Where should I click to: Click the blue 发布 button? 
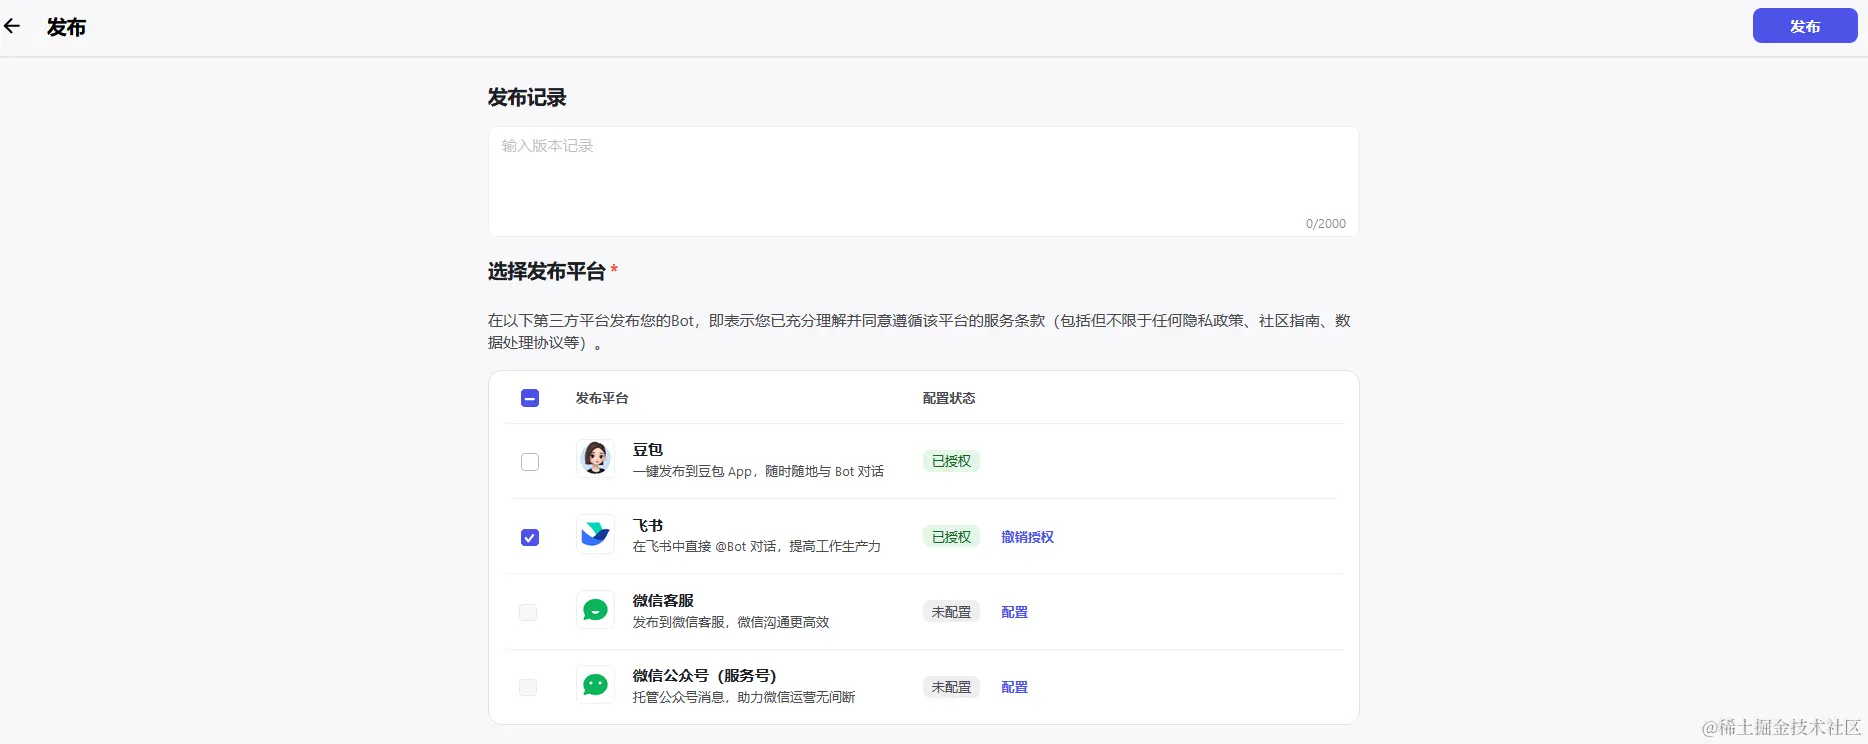(1805, 26)
